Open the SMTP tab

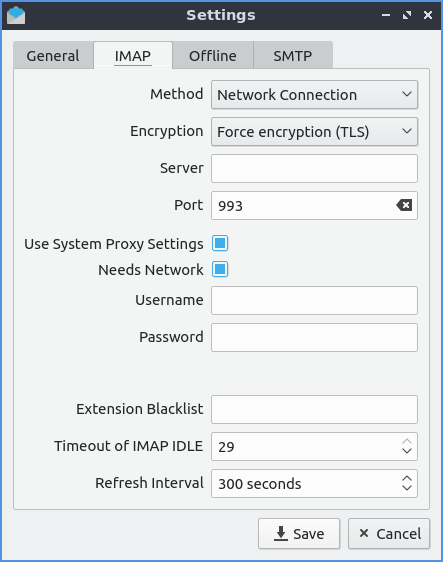coord(293,56)
